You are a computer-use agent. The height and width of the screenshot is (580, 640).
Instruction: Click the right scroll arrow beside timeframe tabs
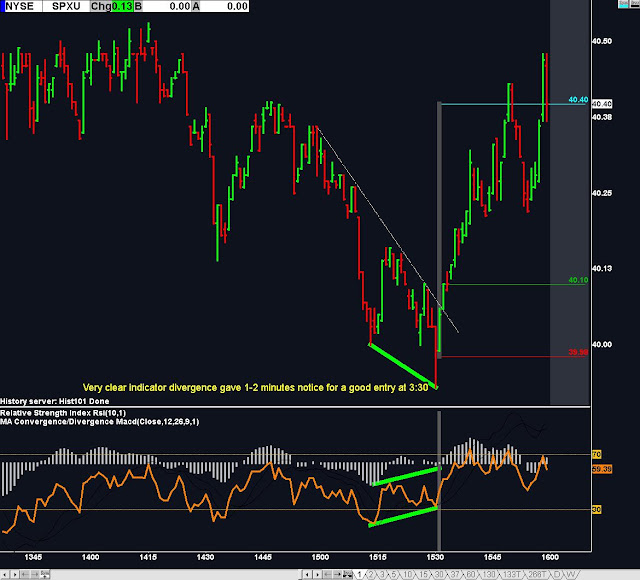tap(317, 574)
